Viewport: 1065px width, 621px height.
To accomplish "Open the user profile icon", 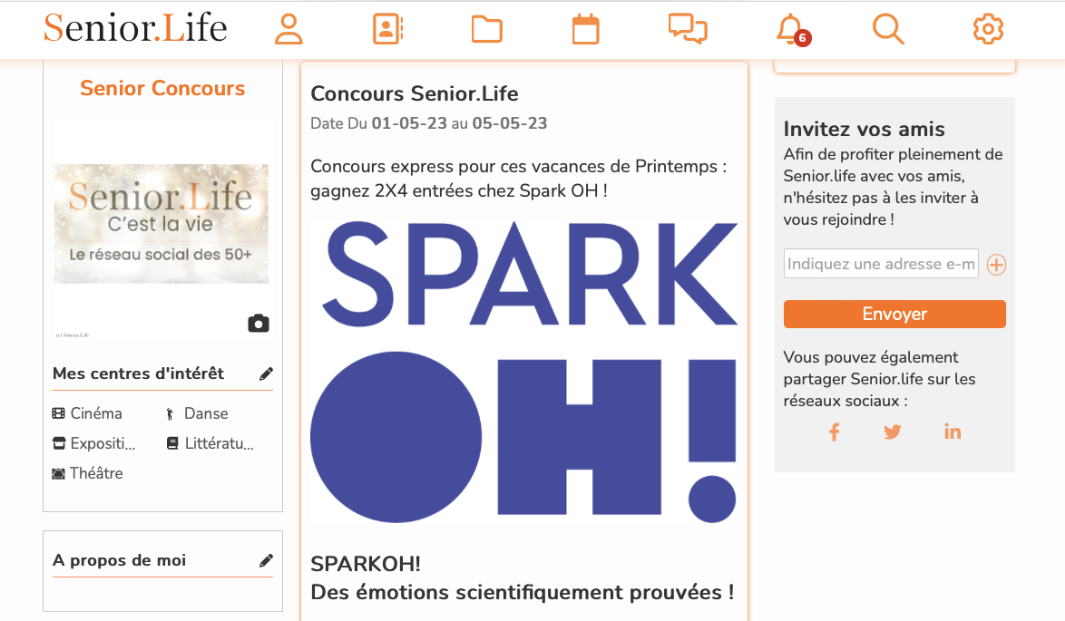I will pyautogui.click(x=289, y=29).
